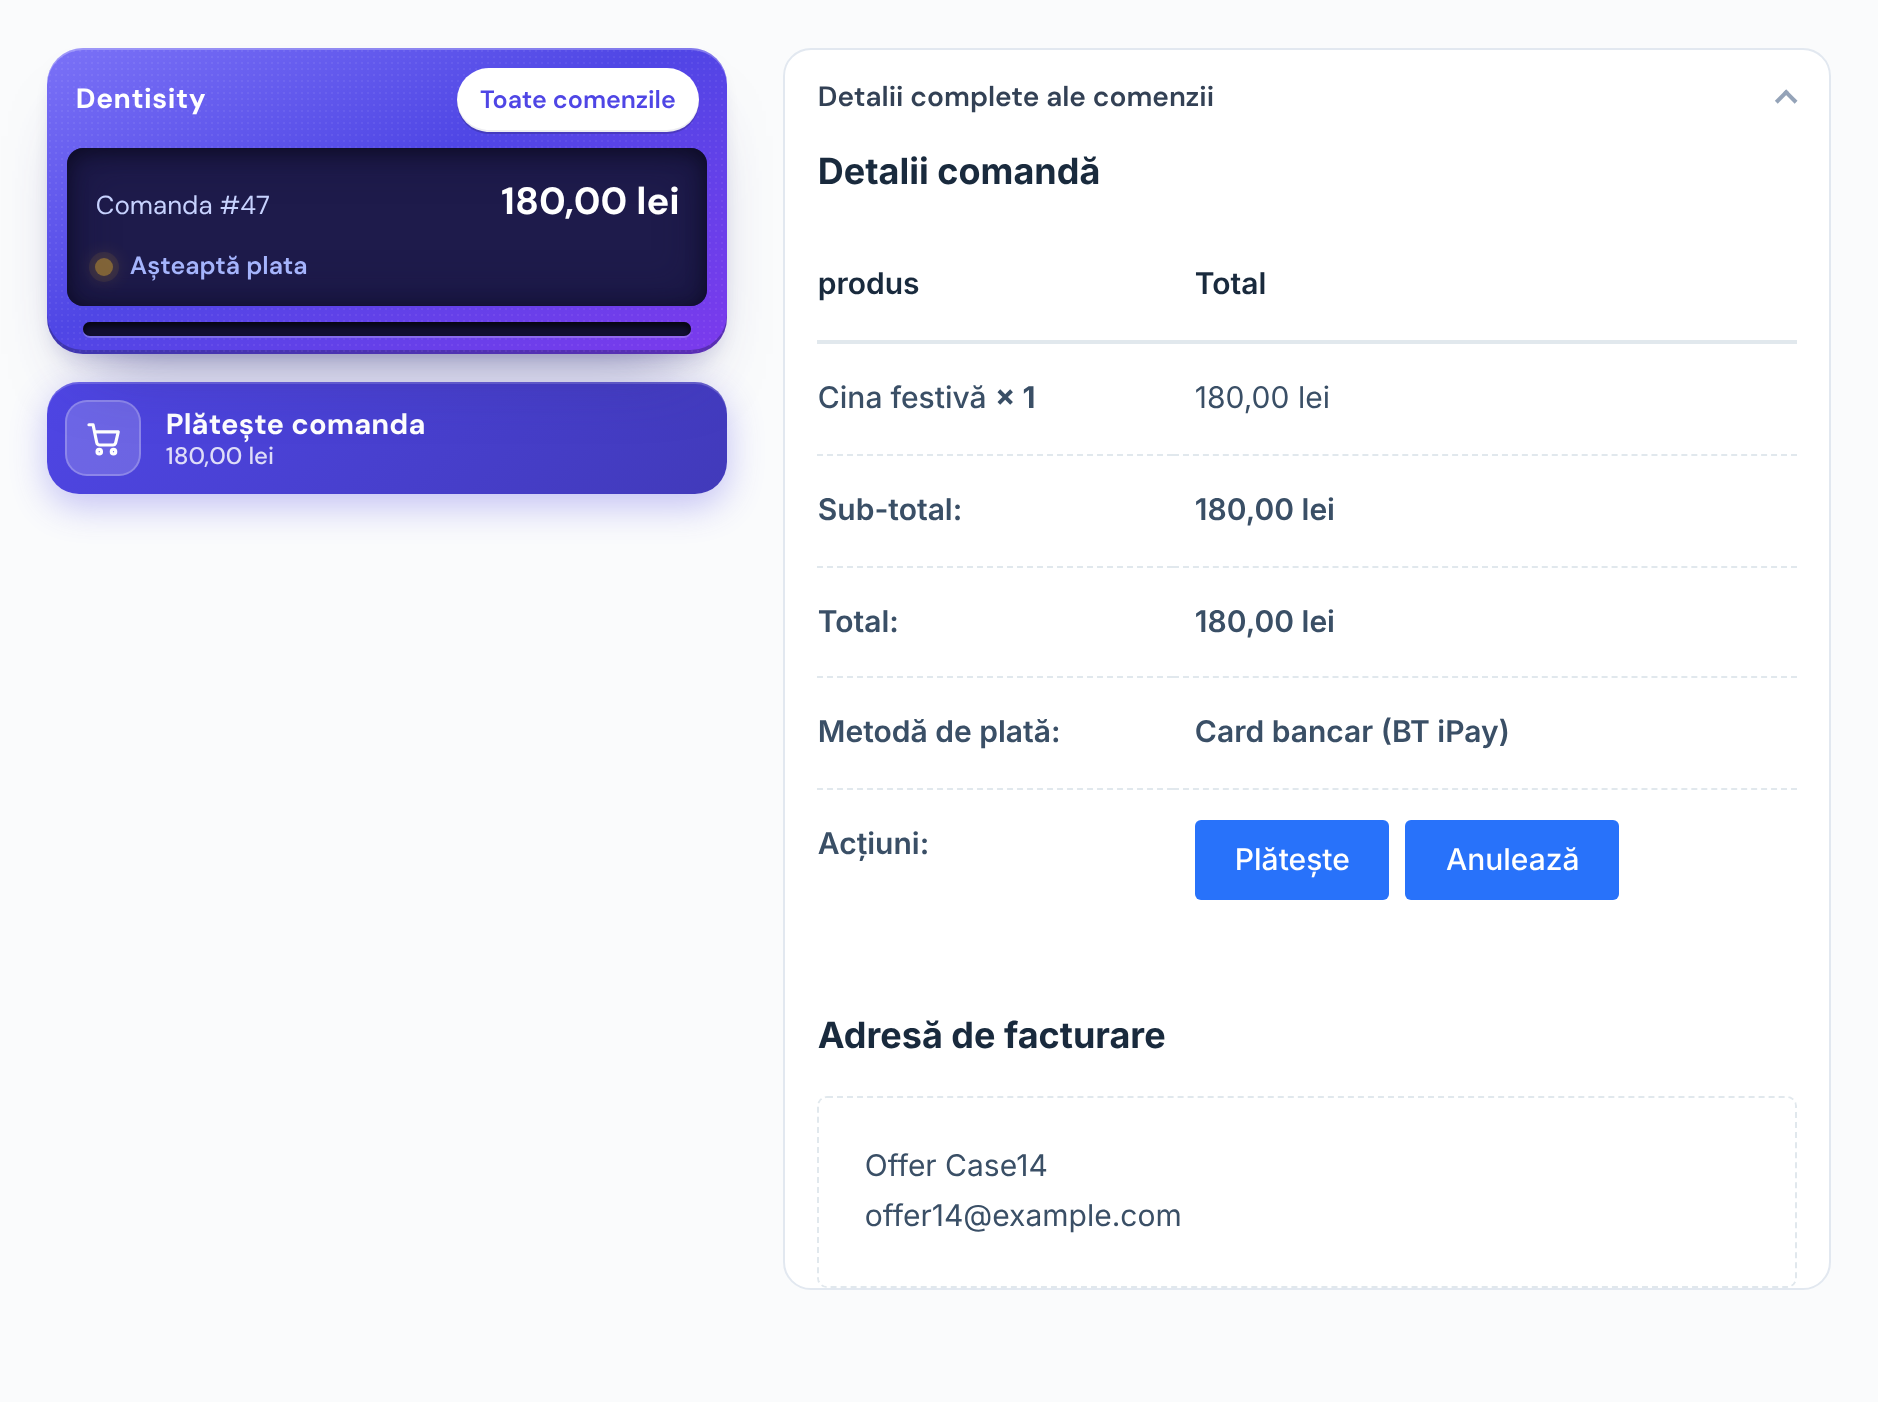Click the offer14@example.com email address

1023,1216
